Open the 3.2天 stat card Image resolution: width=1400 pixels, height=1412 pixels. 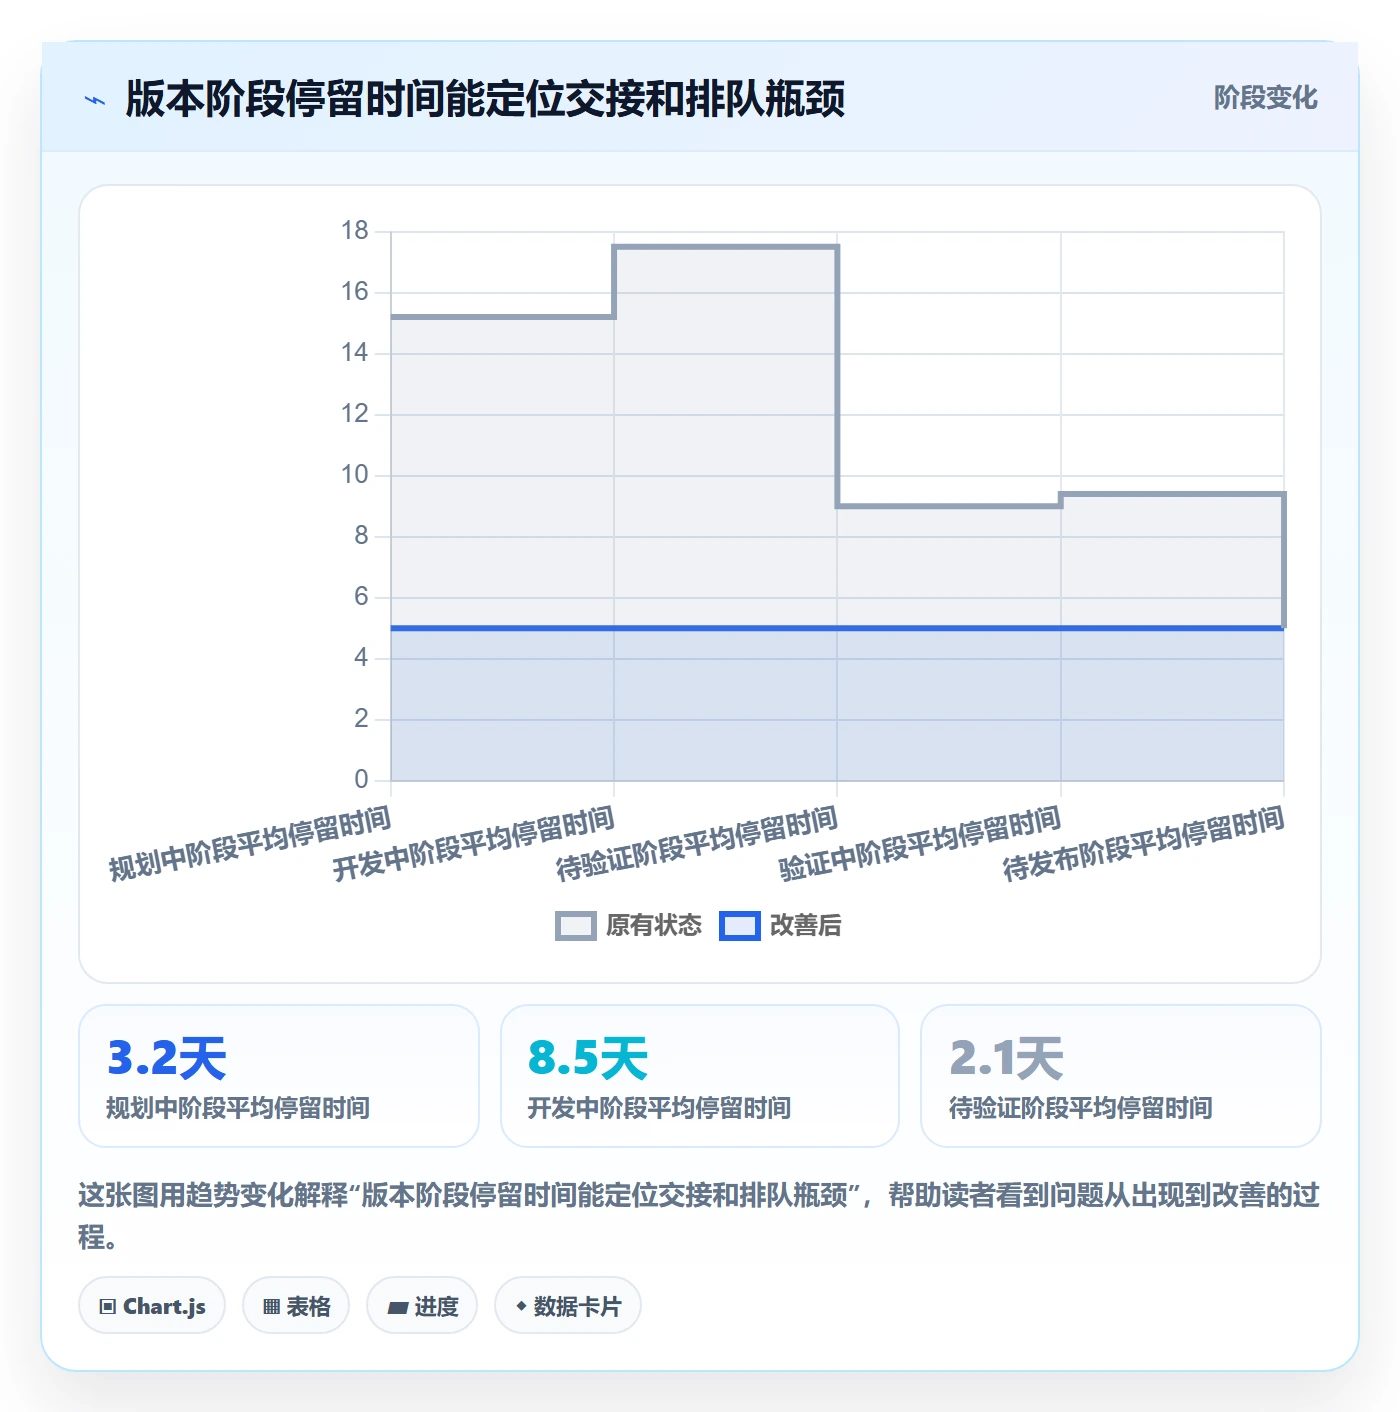(279, 1076)
